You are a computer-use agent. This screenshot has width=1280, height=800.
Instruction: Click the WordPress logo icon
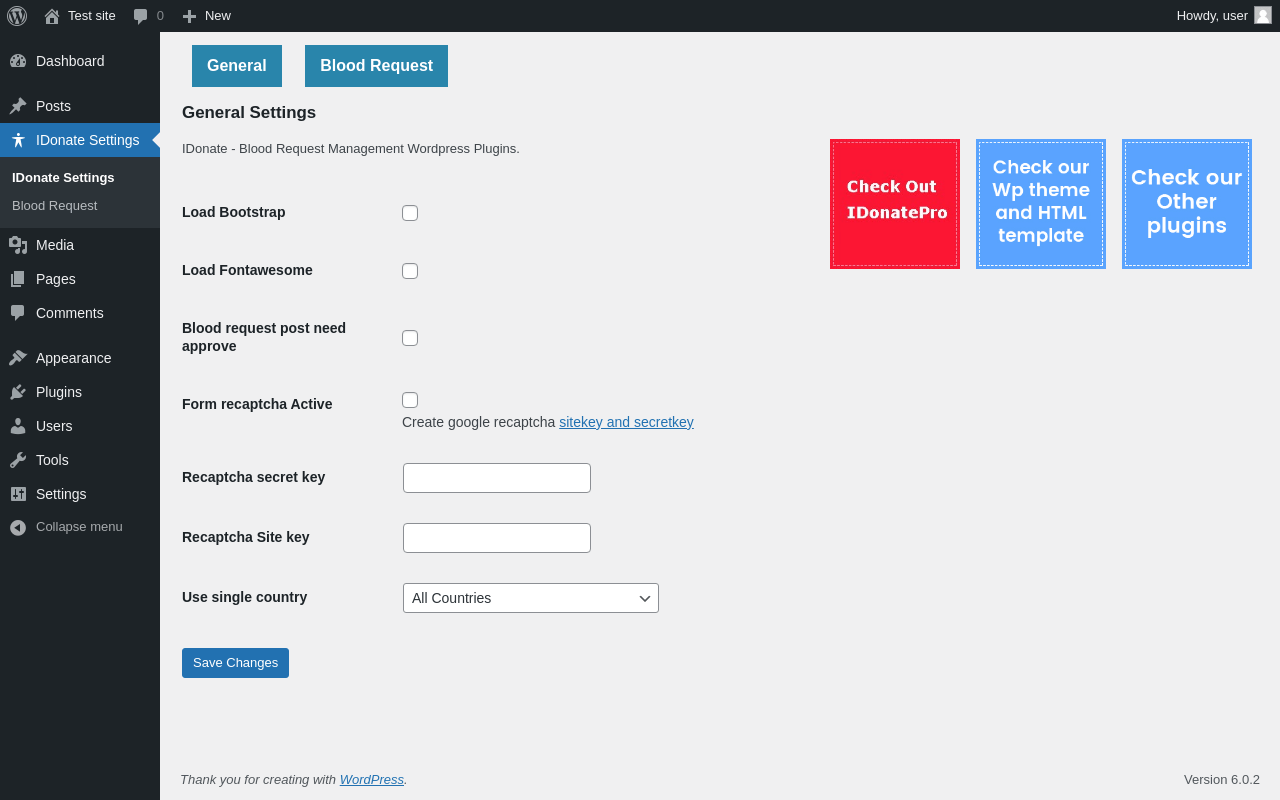click(x=17, y=16)
